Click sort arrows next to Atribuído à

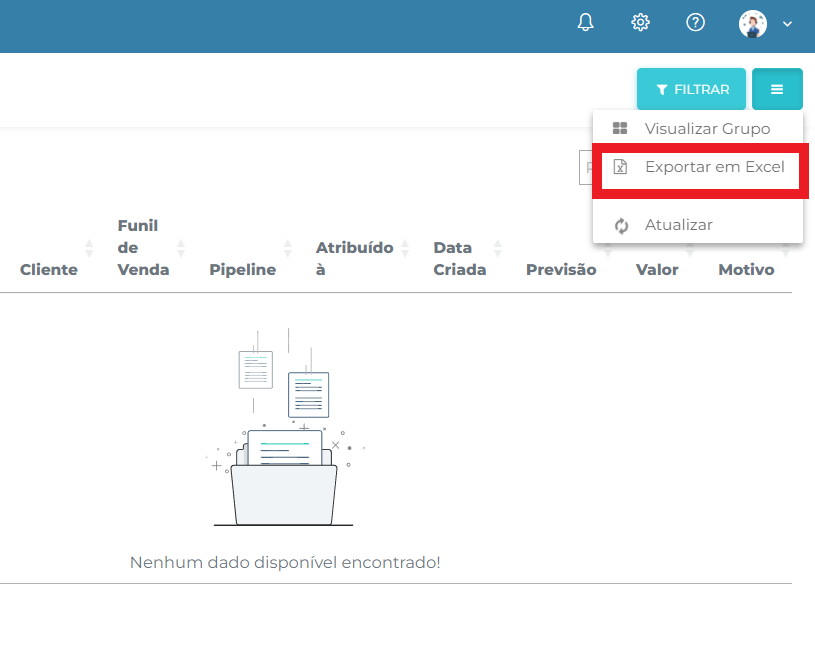click(405, 248)
